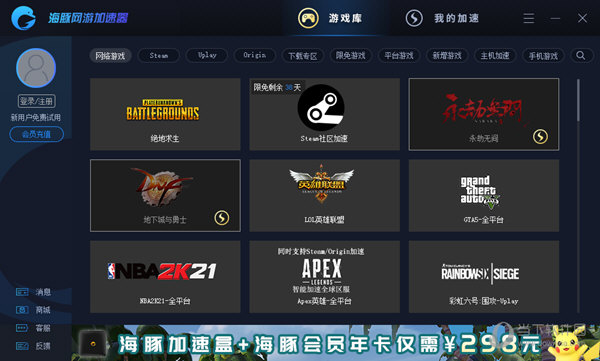The width and height of the screenshot is (600, 361).
Task: Open 商城 store icon in sidebar
Action: tap(22, 310)
